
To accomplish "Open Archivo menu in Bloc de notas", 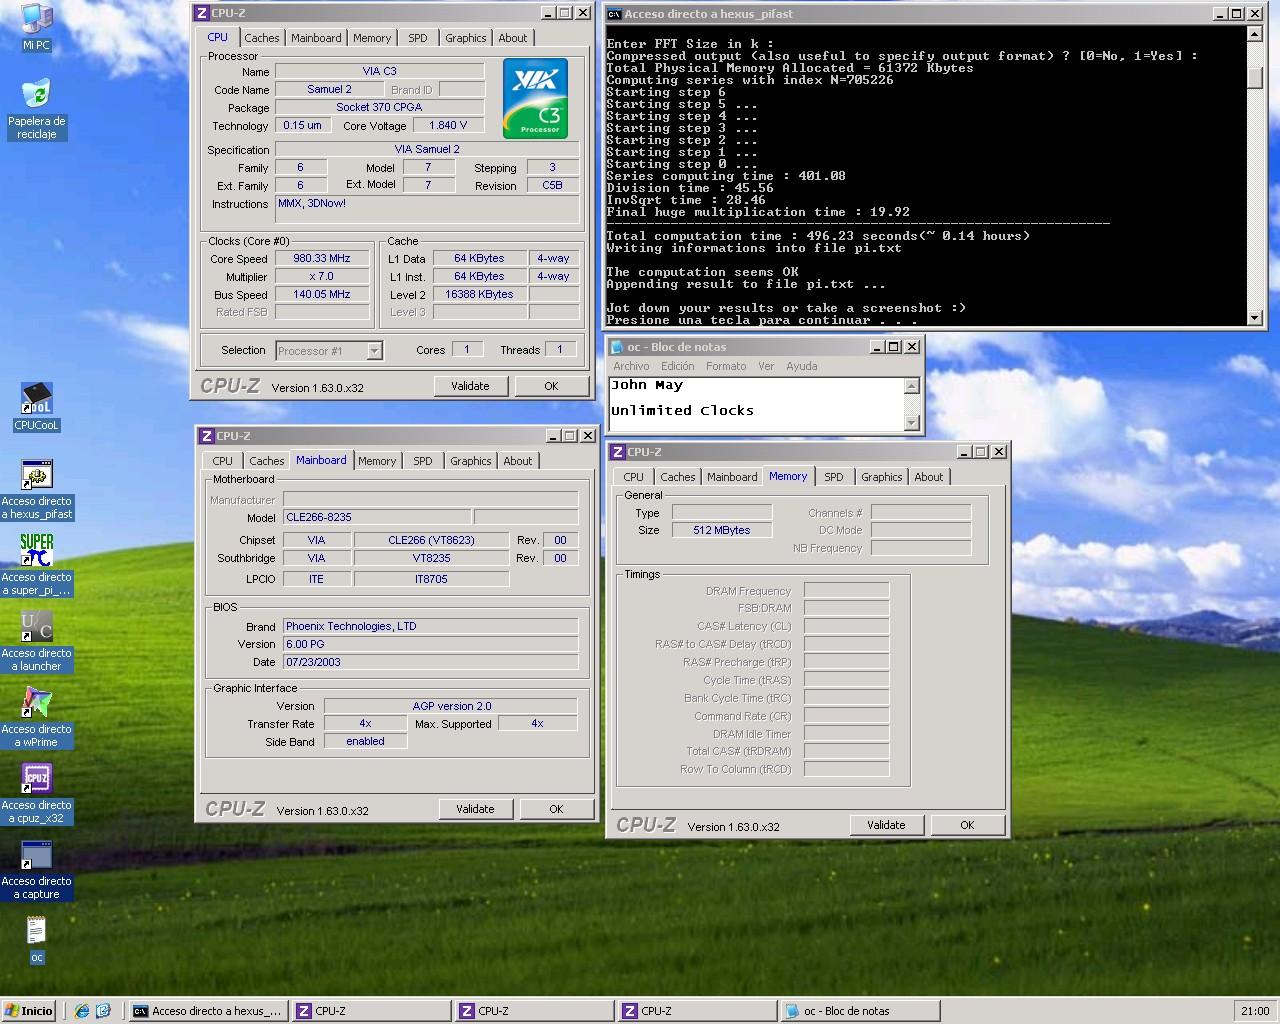I will click(x=632, y=366).
